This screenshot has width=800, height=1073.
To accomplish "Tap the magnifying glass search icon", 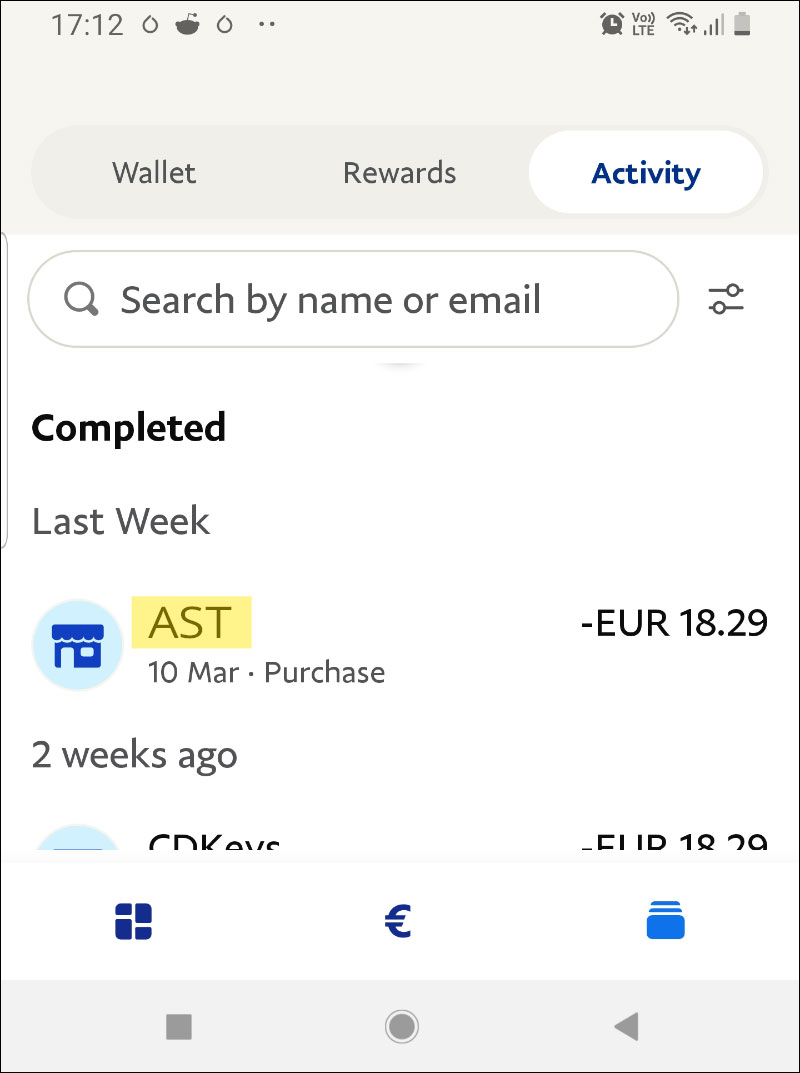I will tap(82, 299).
